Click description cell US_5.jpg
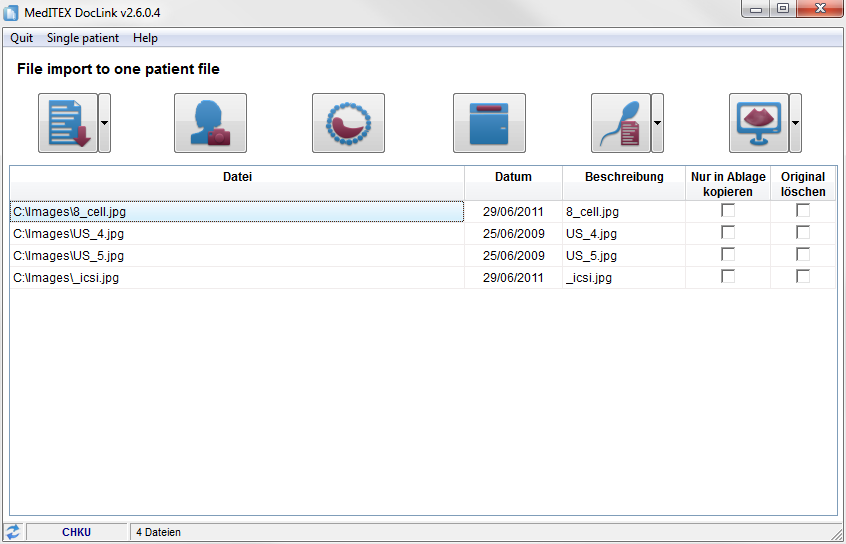 [x=624, y=255]
